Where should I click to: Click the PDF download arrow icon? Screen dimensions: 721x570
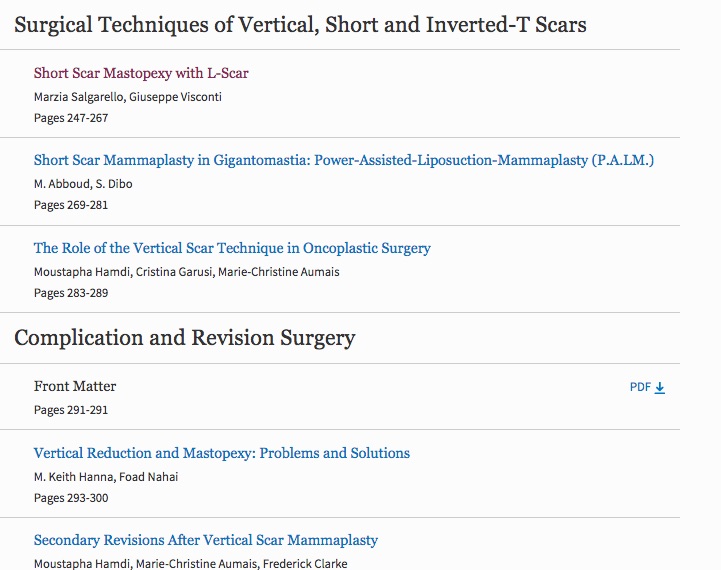point(660,388)
